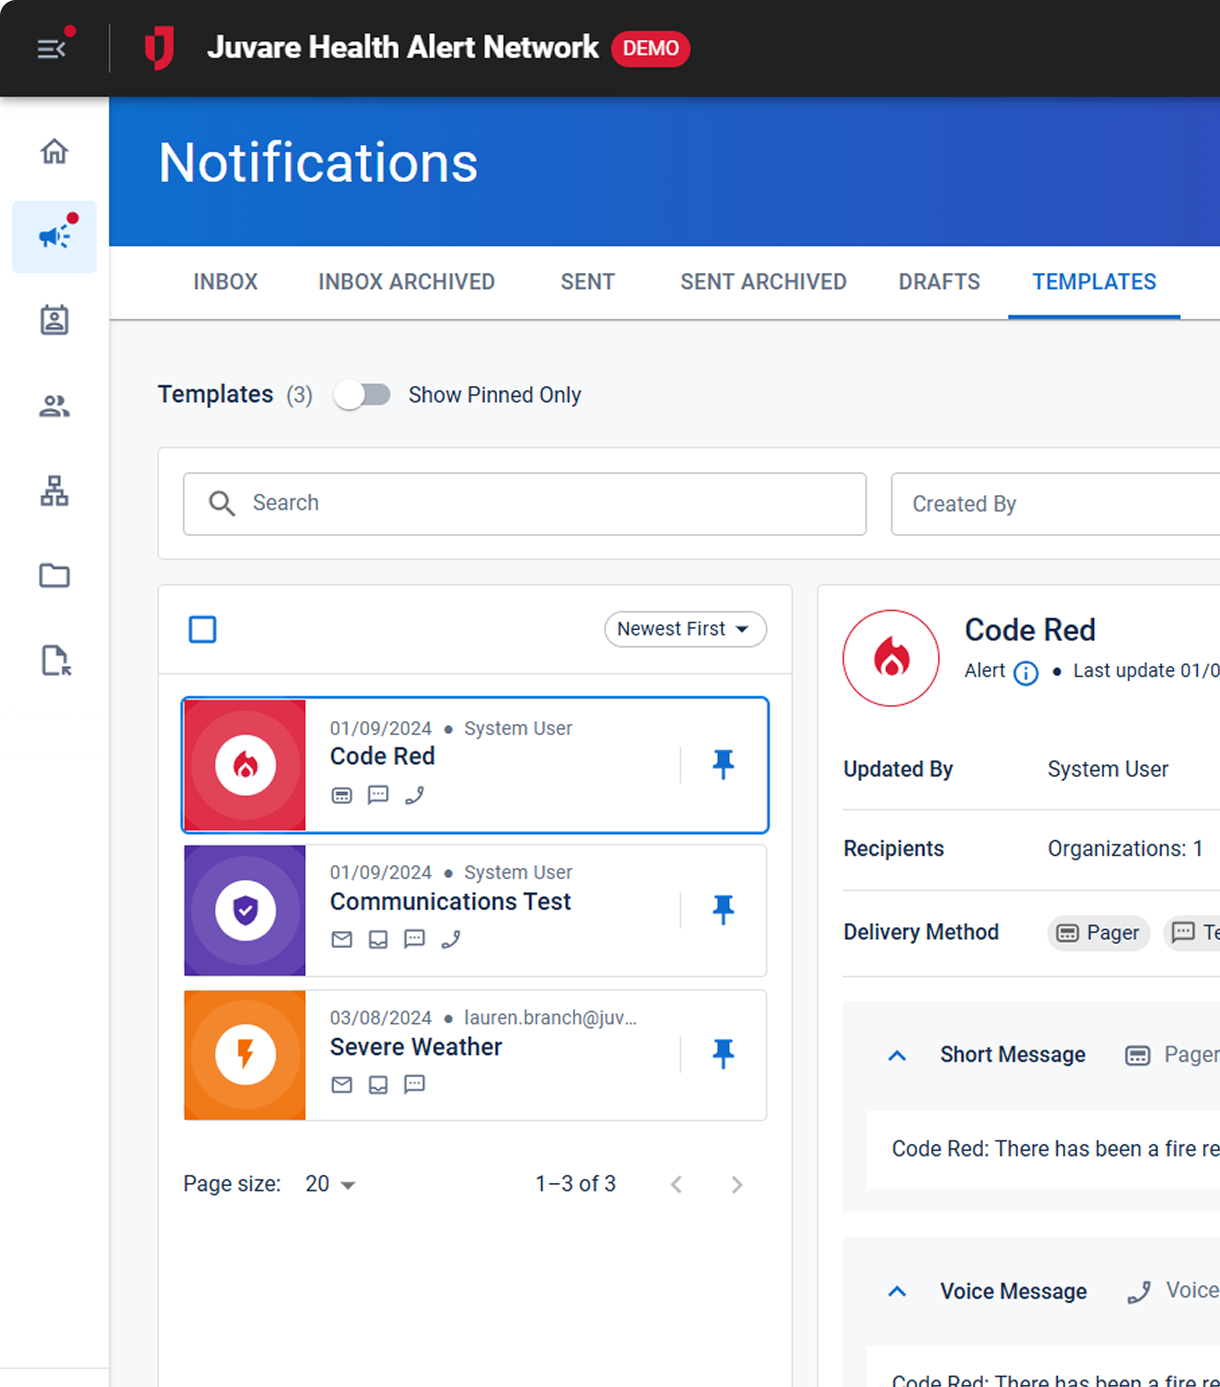Open the folder documents sidebar icon
Viewport: 1220px width, 1387px height.
coord(54,576)
